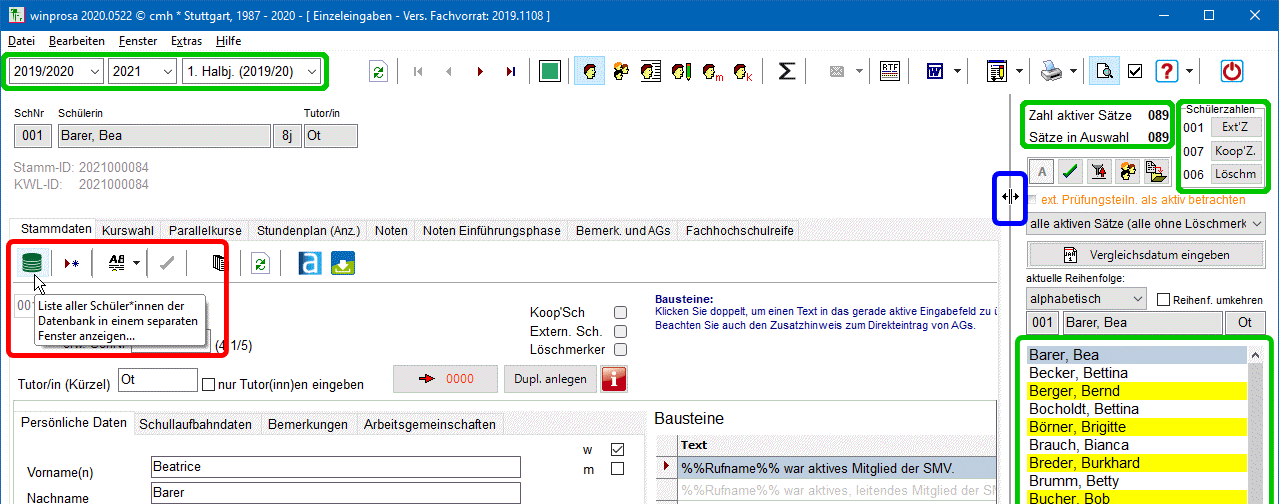Click the printer icon in toolbar
The width and height of the screenshot is (1279, 504).
click(x=1051, y=71)
